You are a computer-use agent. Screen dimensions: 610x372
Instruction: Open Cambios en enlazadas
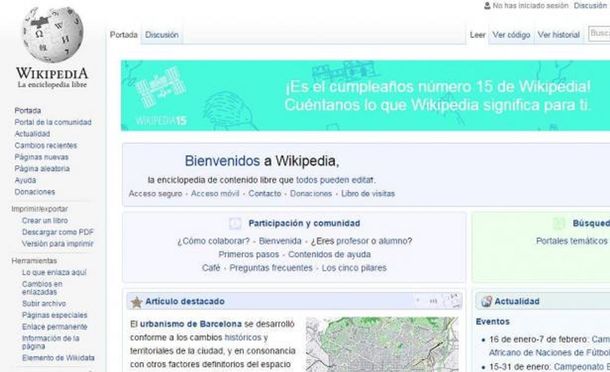coord(42,288)
